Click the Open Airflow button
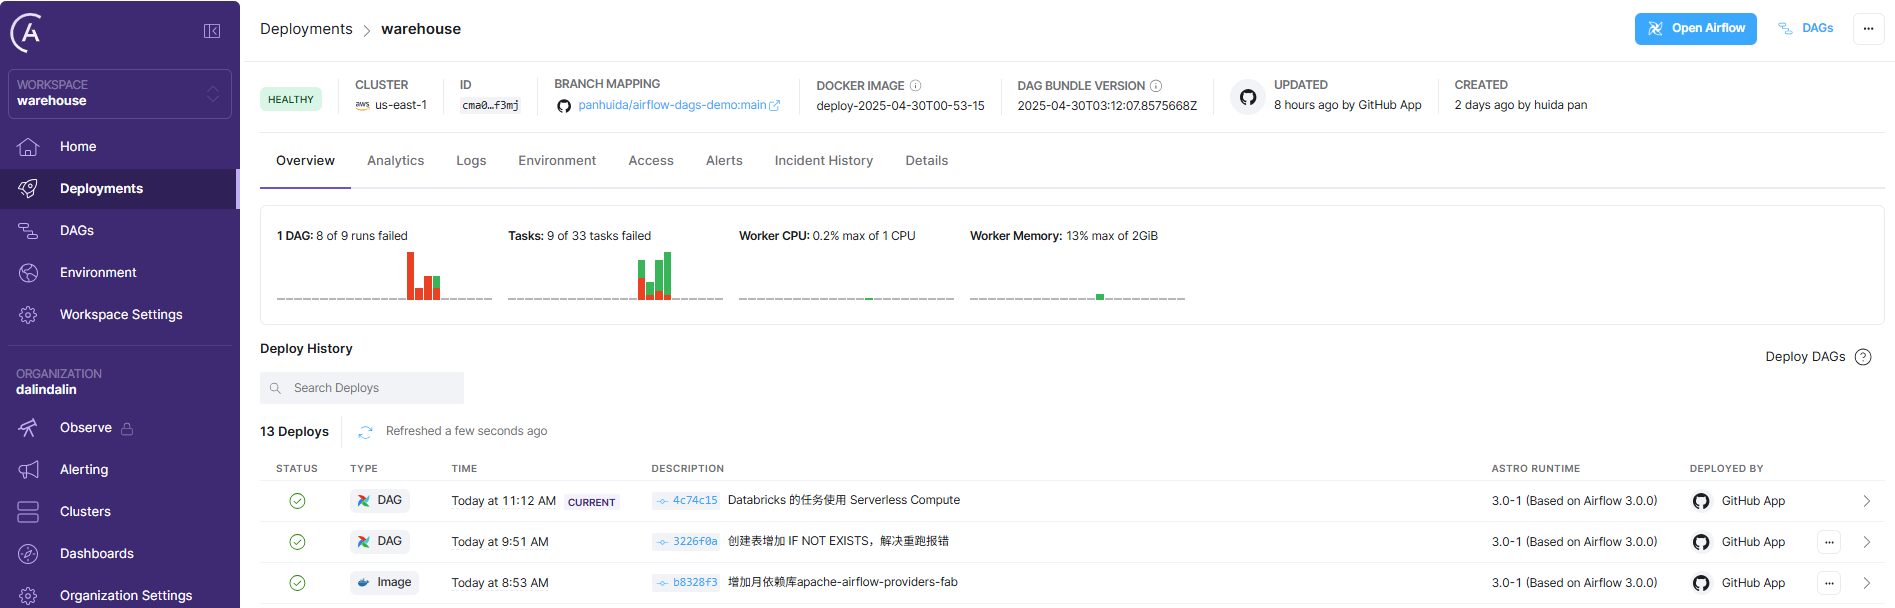The width and height of the screenshot is (1895, 608). point(1695,29)
